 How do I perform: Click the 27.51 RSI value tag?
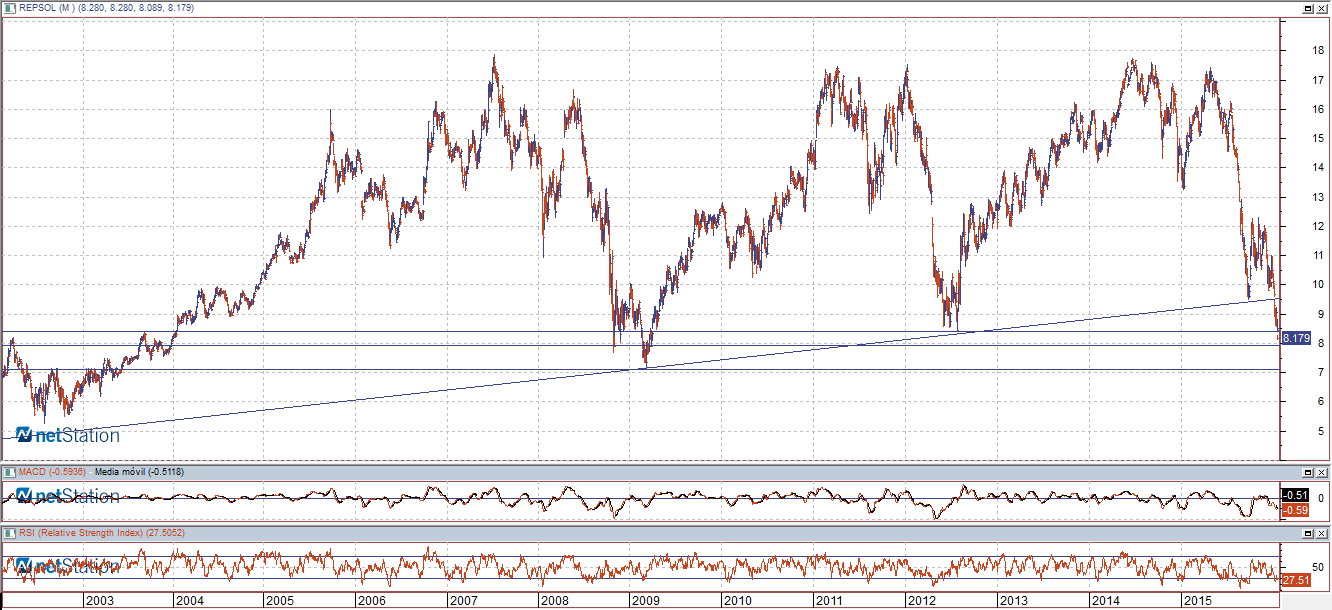1296,579
